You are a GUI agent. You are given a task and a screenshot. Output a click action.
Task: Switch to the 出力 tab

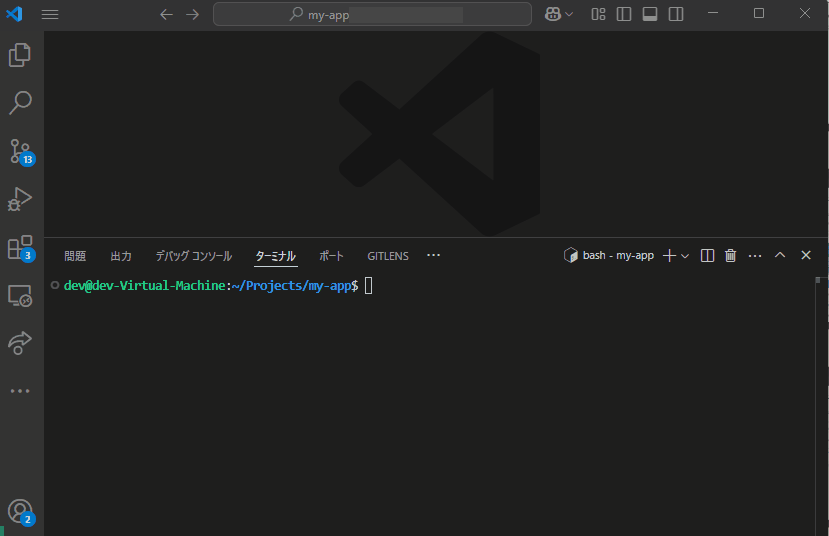pos(121,256)
